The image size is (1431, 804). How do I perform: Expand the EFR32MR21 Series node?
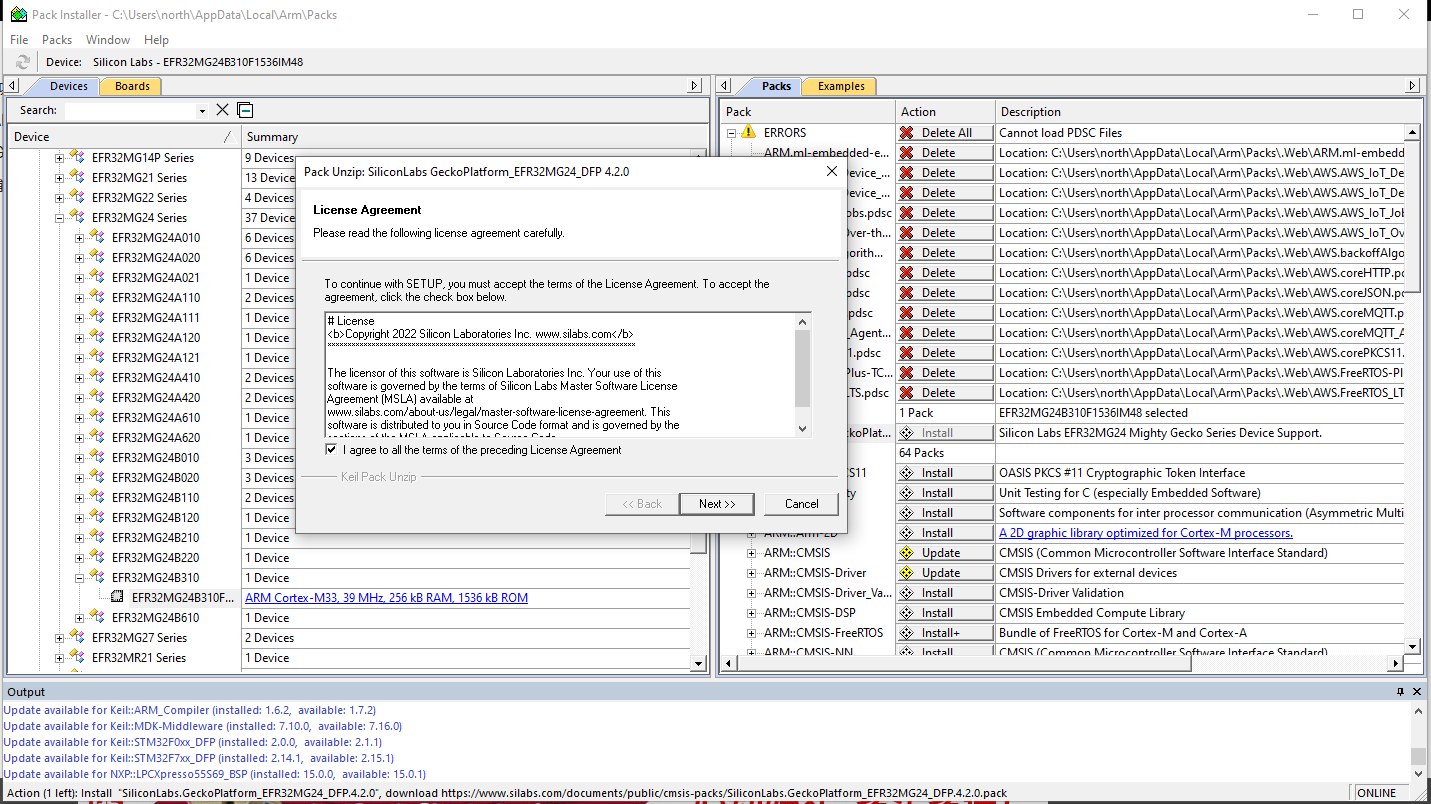point(60,658)
